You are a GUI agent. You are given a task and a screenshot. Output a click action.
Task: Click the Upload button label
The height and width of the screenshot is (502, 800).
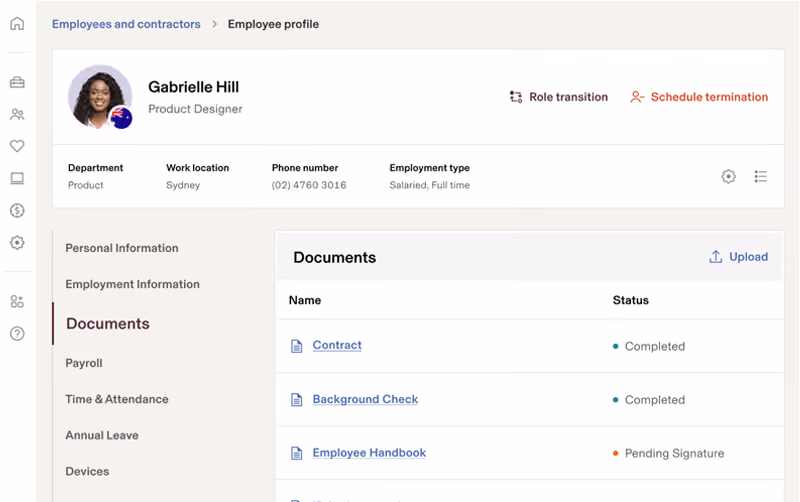coord(748,257)
